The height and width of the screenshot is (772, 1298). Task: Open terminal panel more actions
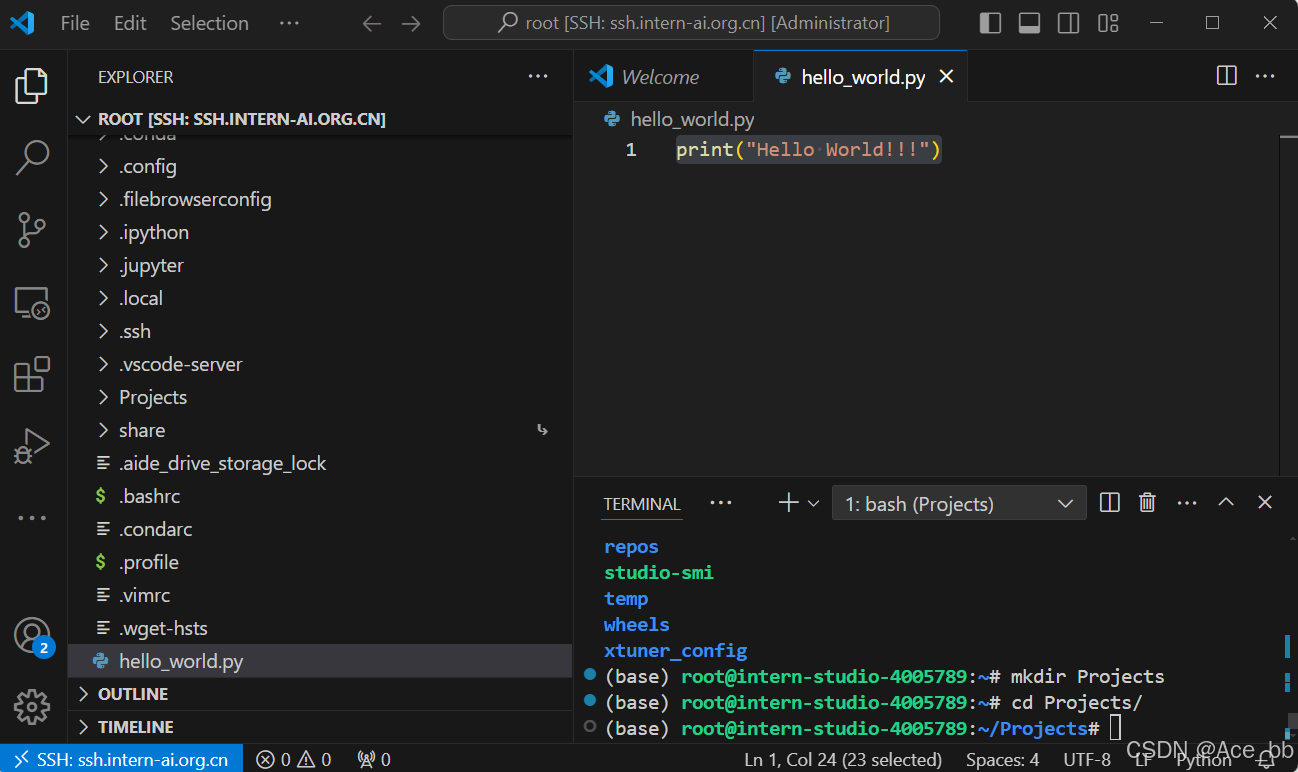[1187, 503]
